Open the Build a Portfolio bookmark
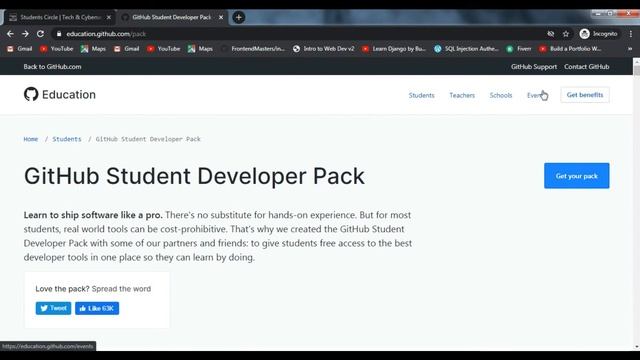Screen dimensions: 640x360 click(x=570, y=49)
